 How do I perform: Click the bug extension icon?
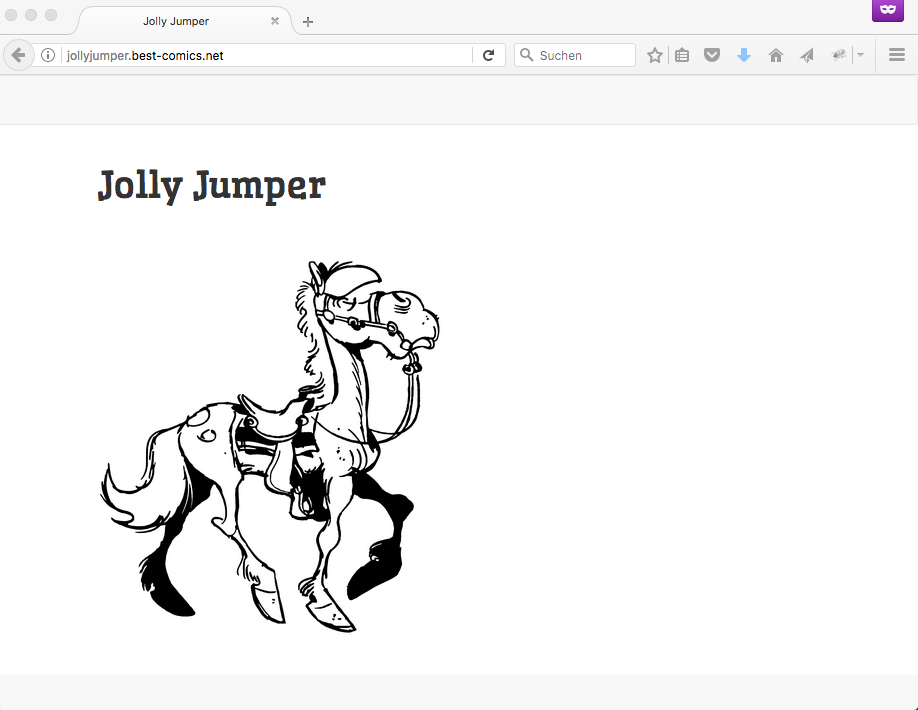pyautogui.click(x=839, y=56)
